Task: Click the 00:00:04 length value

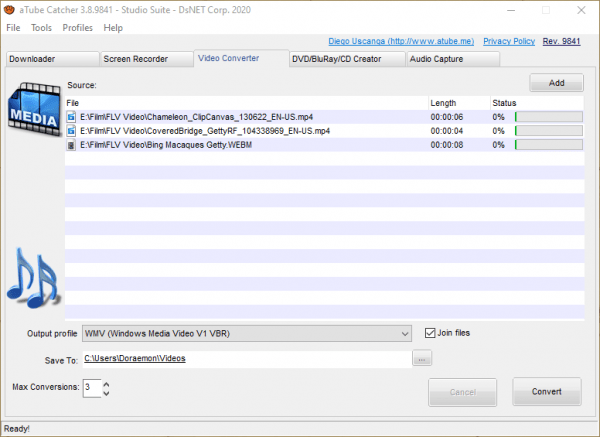Action: coord(447,131)
